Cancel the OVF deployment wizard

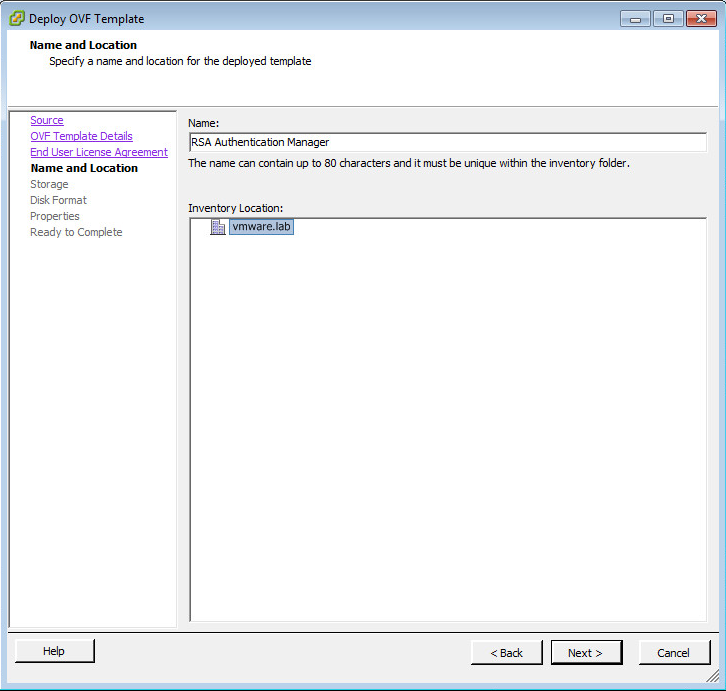(x=675, y=653)
